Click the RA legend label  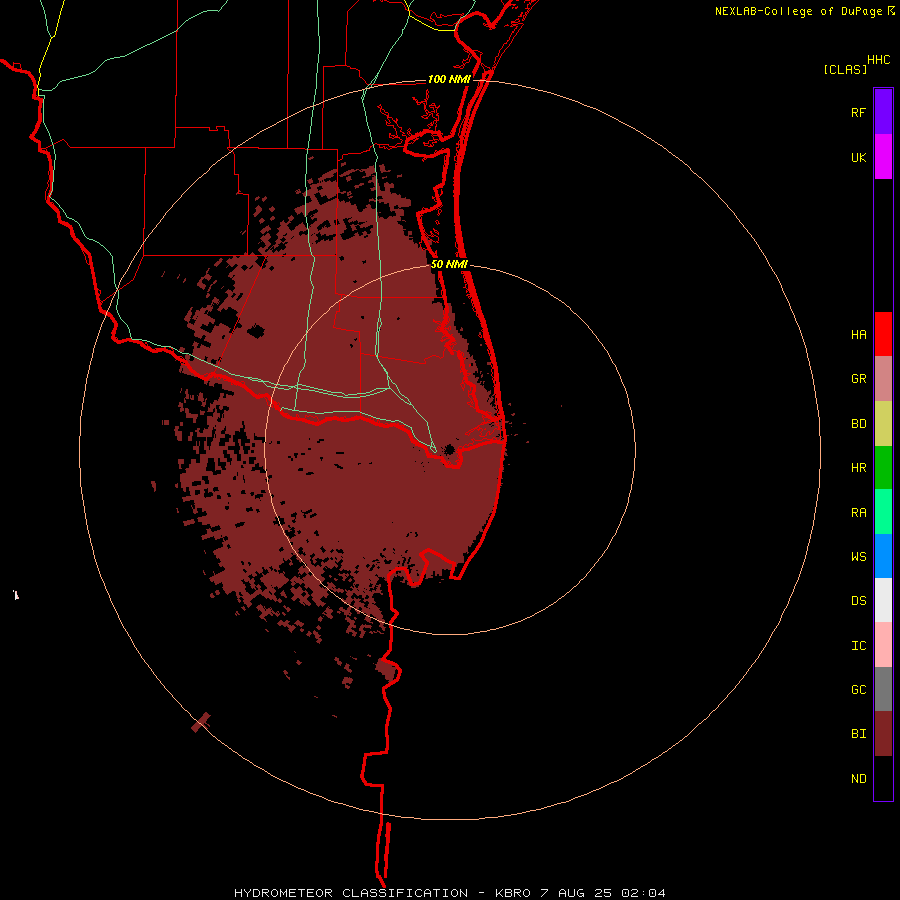(858, 513)
